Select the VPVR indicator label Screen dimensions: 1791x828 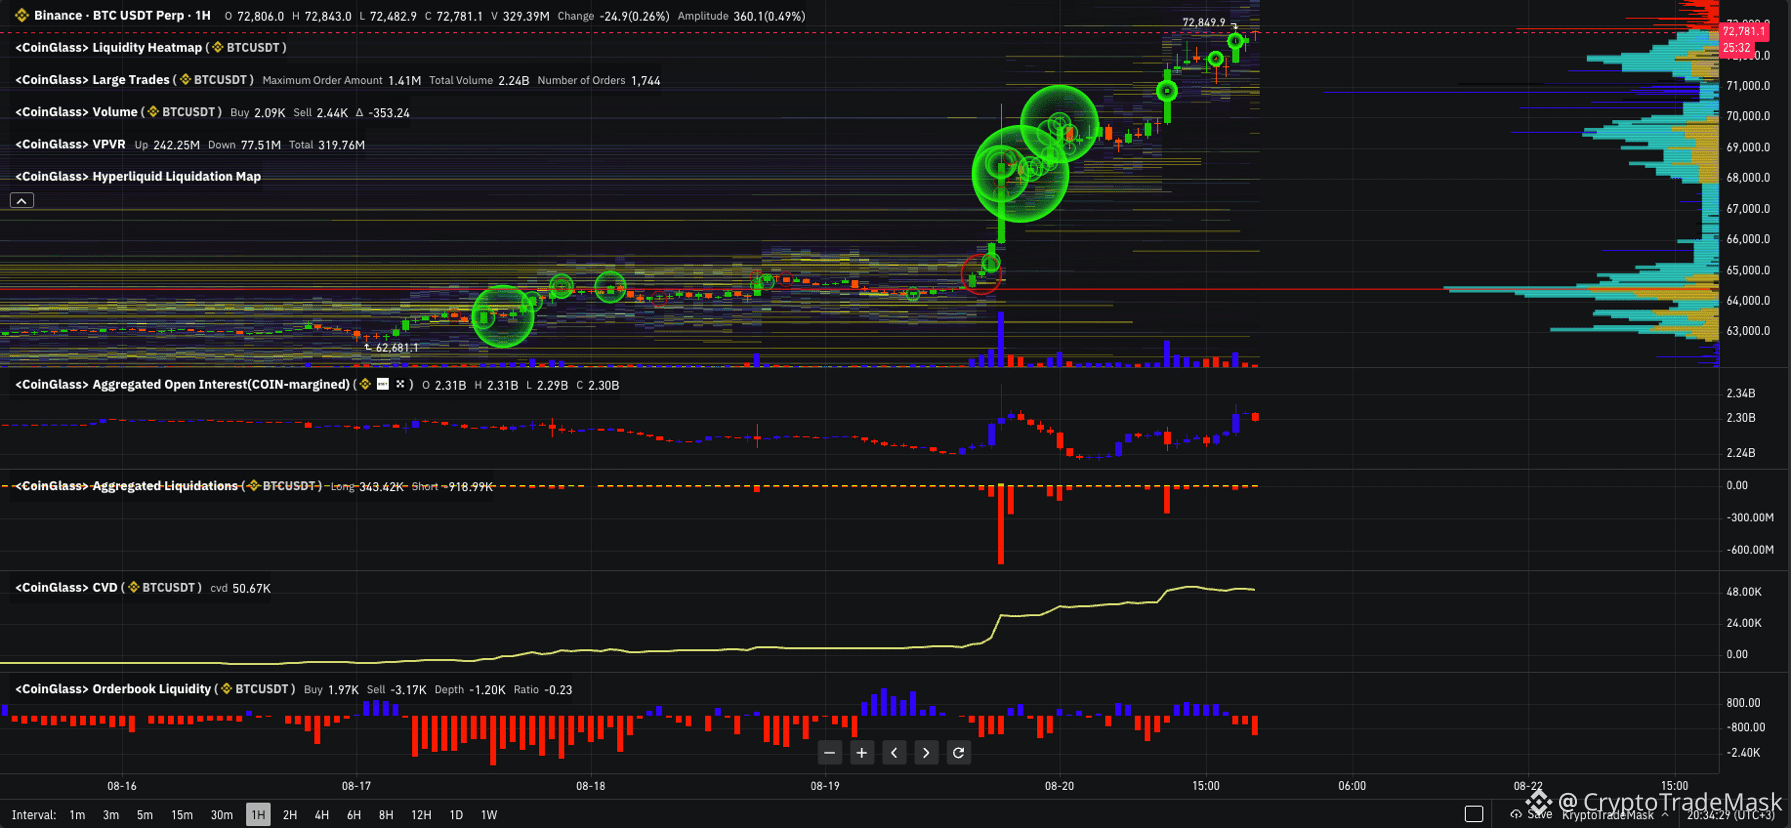coord(70,144)
